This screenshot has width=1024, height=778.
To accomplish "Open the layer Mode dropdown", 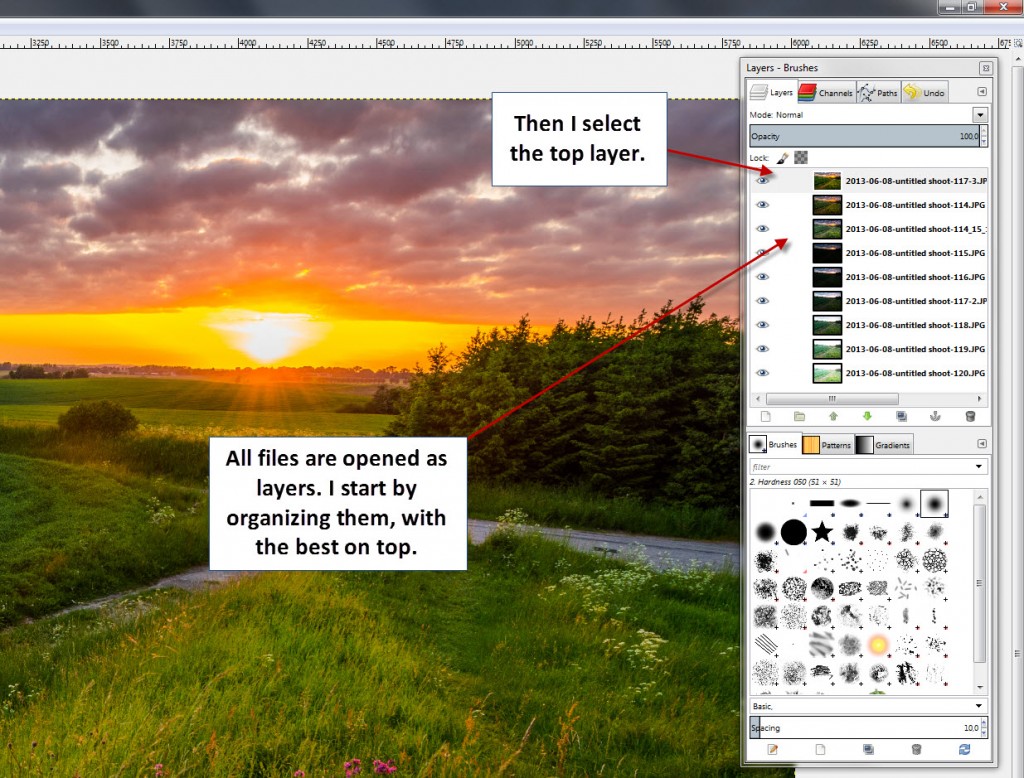I will 980,115.
